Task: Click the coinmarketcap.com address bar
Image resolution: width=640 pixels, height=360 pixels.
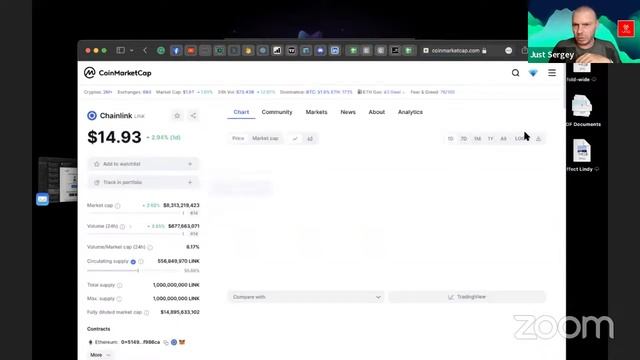Action: click(x=455, y=51)
